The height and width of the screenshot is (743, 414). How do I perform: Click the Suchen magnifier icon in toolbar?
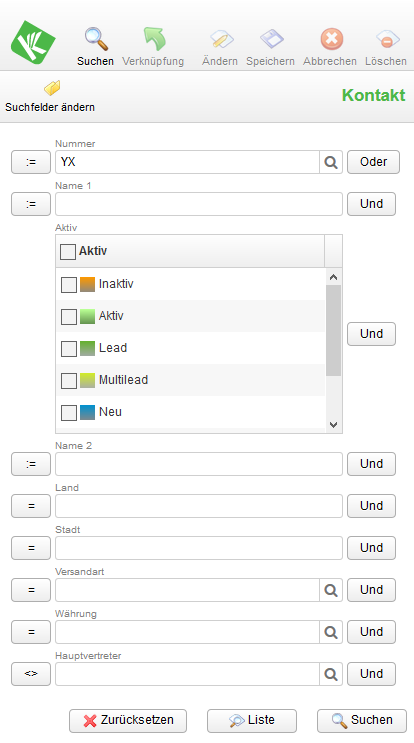point(96,39)
